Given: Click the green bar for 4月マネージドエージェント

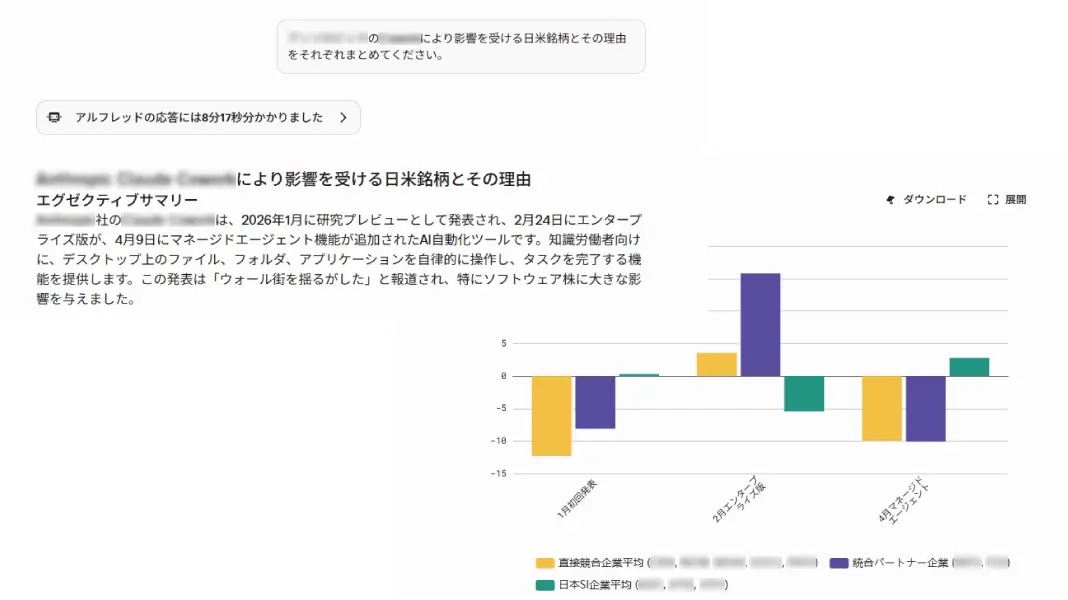Looking at the screenshot, I should click(969, 367).
